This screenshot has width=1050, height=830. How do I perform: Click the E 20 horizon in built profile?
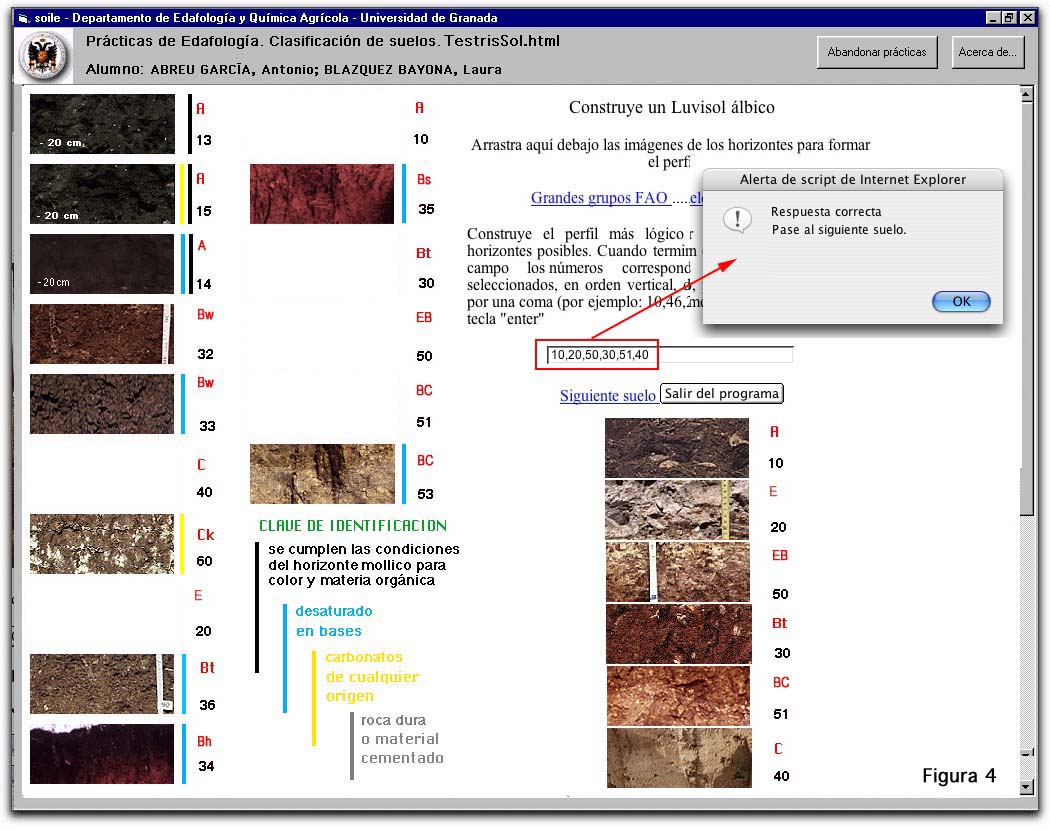(677, 510)
